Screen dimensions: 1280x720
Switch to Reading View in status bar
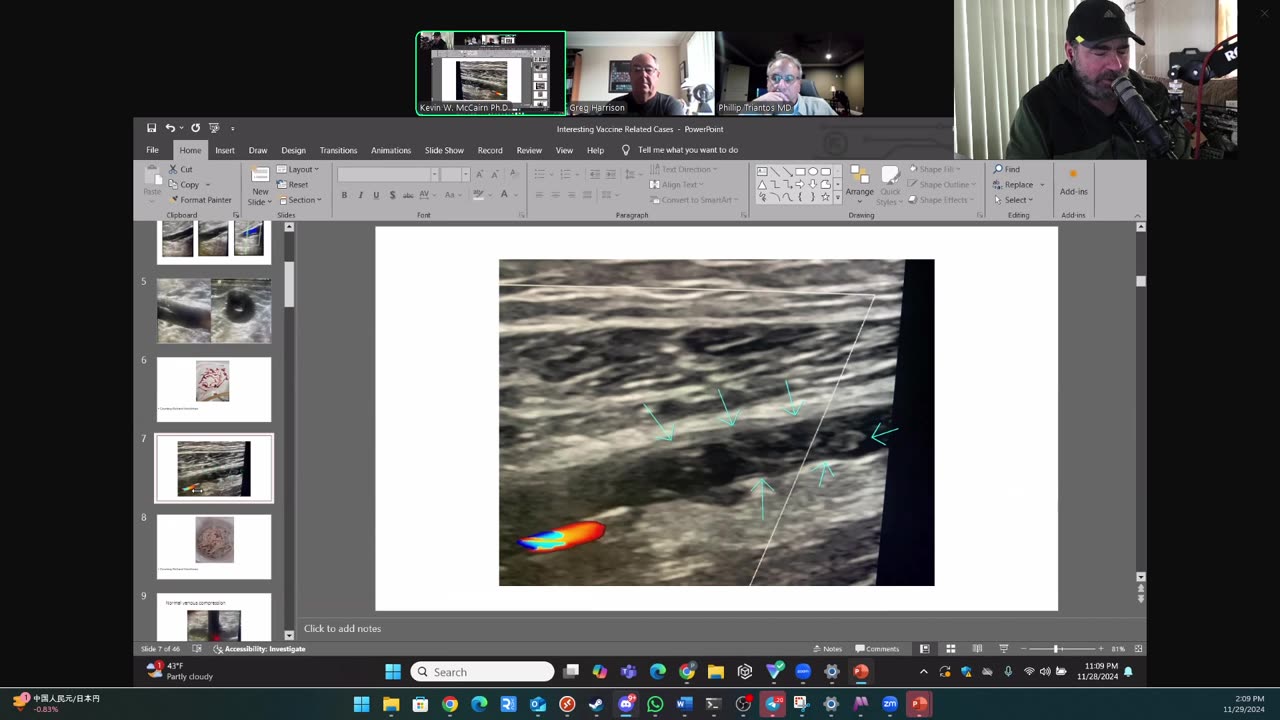[977, 649]
